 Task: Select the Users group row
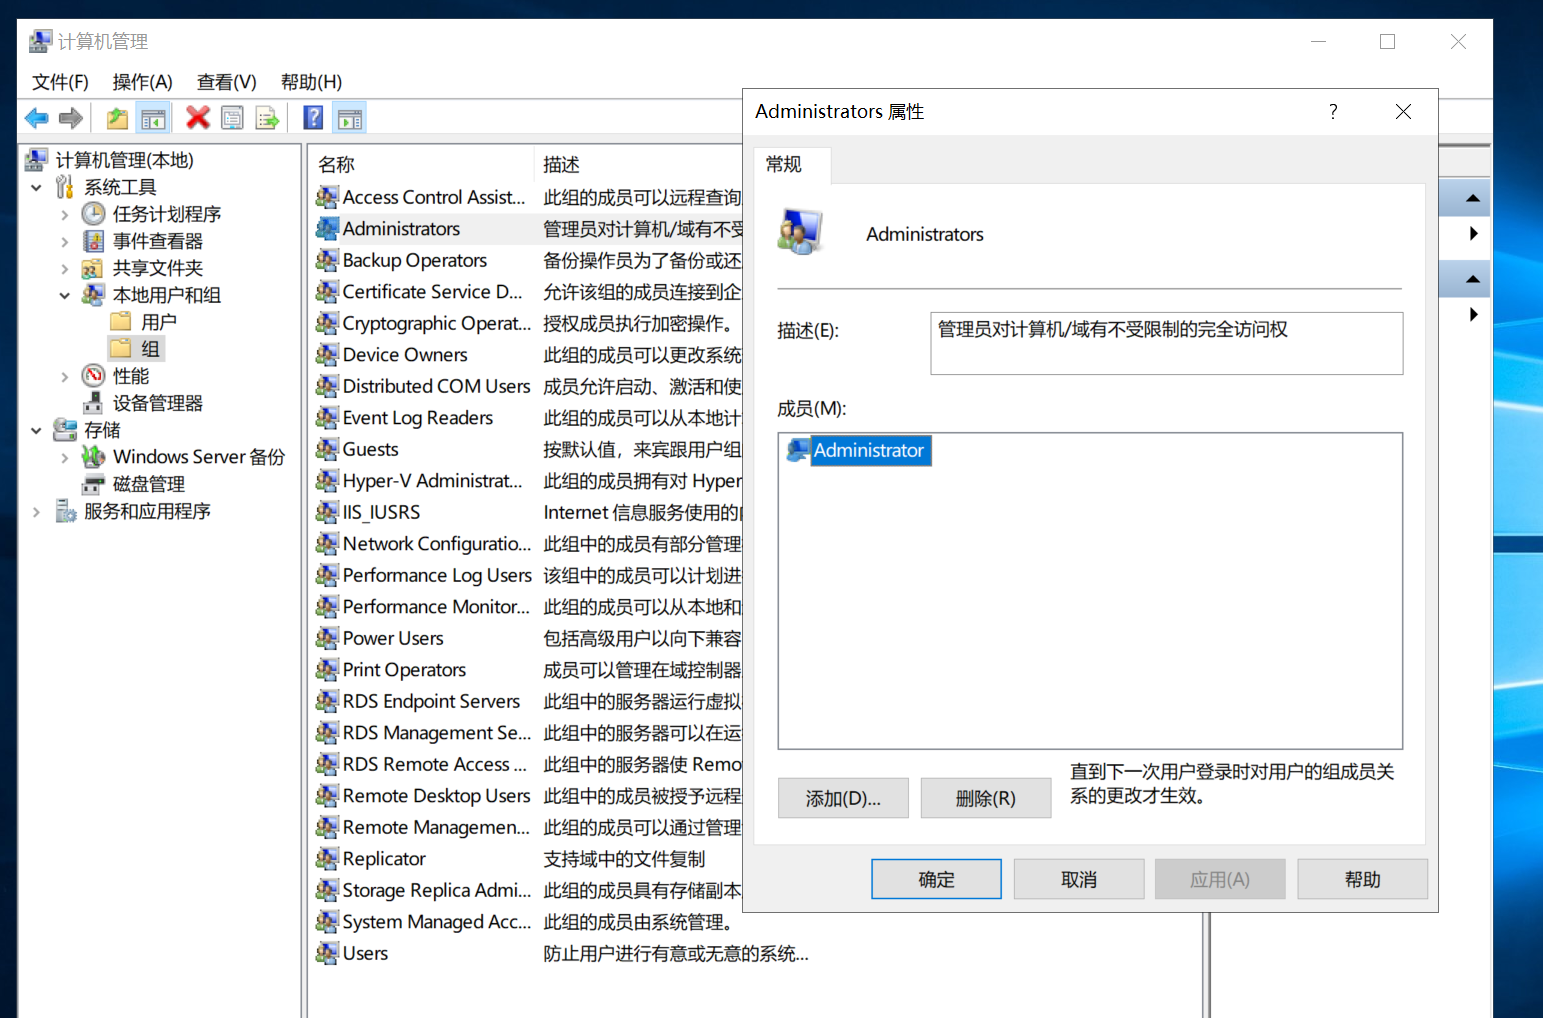click(365, 953)
